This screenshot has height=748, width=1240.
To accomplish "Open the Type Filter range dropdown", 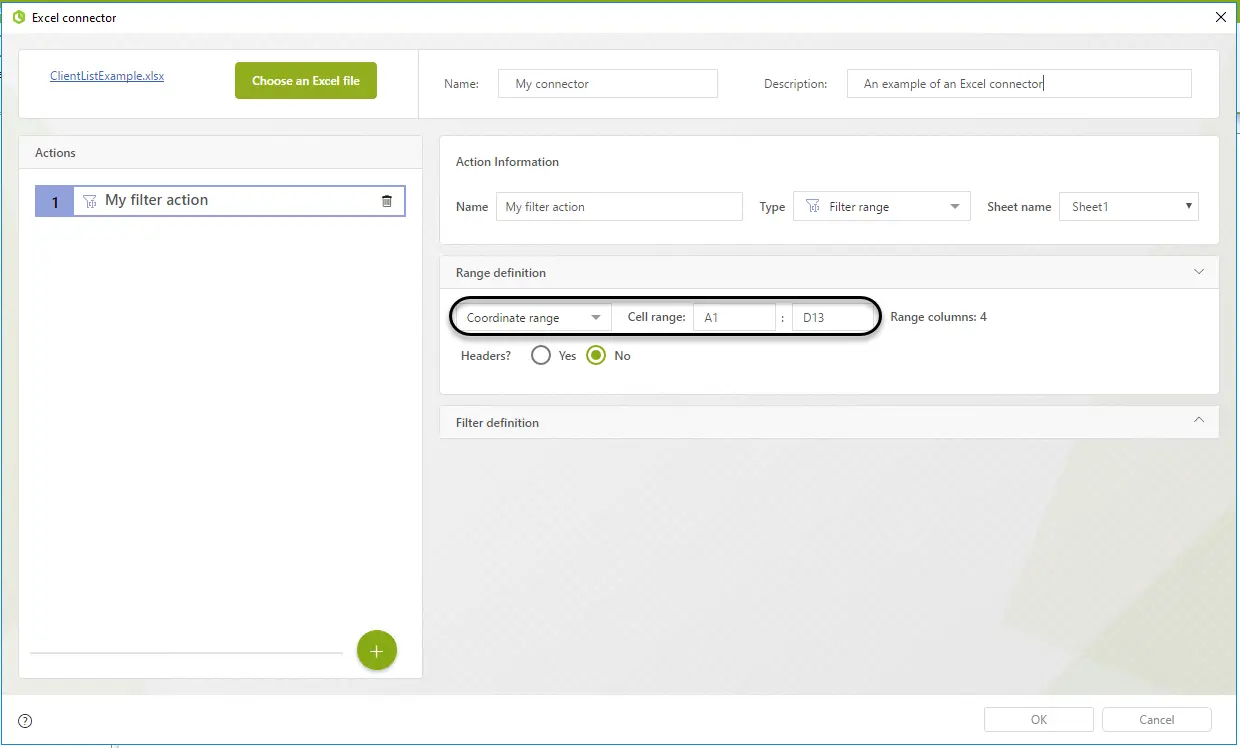I will coord(881,207).
